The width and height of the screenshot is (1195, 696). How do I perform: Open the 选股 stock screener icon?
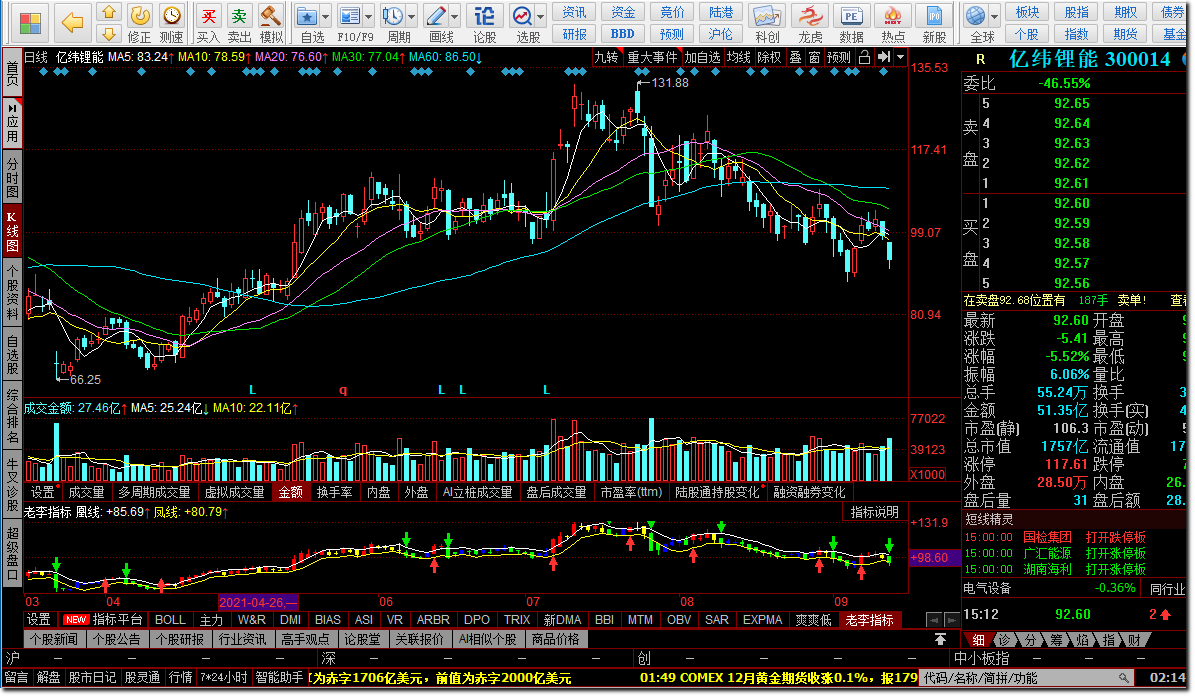click(x=522, y=16)
